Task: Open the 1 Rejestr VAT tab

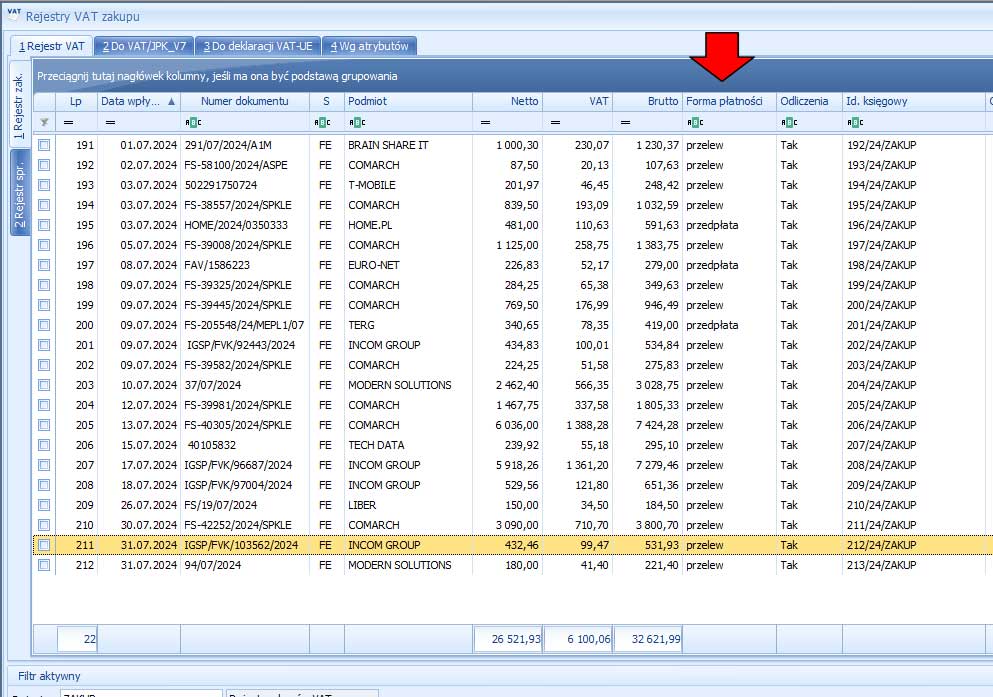Action: (51, 46)
